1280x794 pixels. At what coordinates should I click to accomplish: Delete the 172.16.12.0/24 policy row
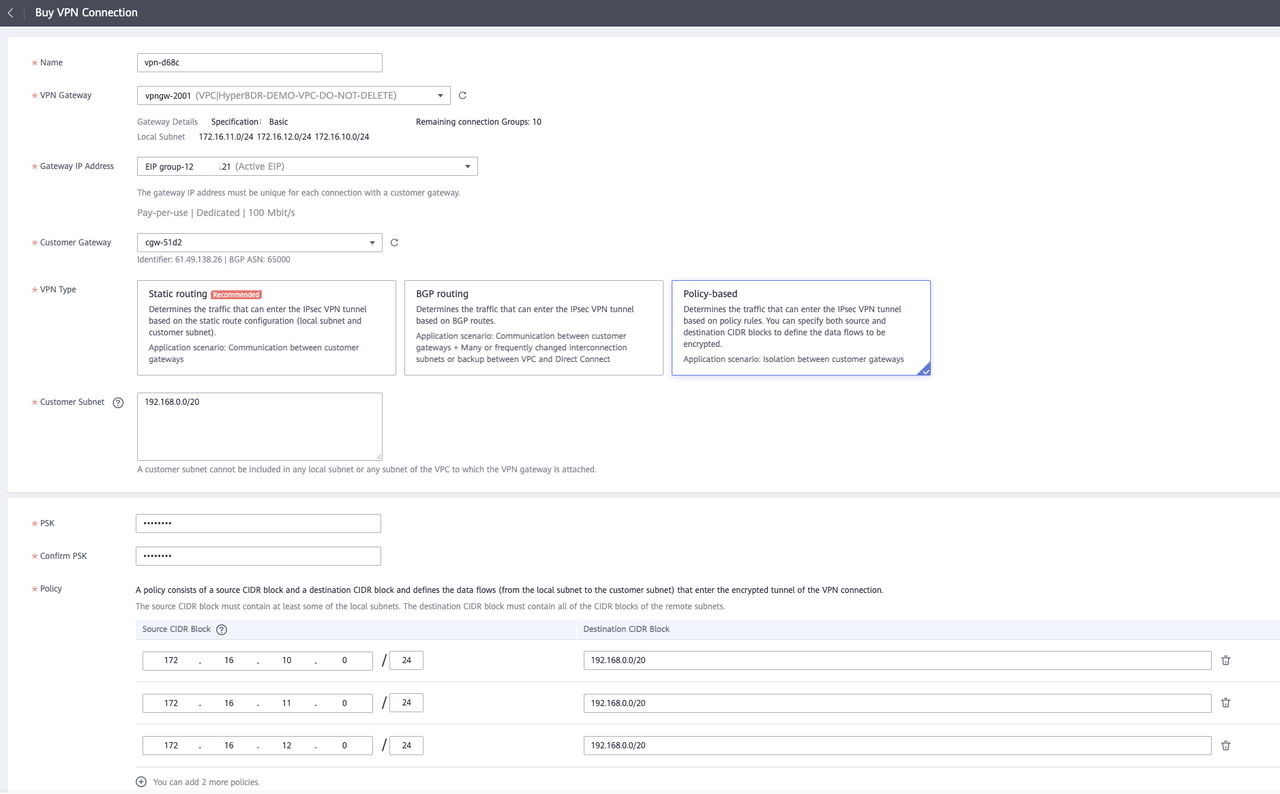pos(1226,746)
